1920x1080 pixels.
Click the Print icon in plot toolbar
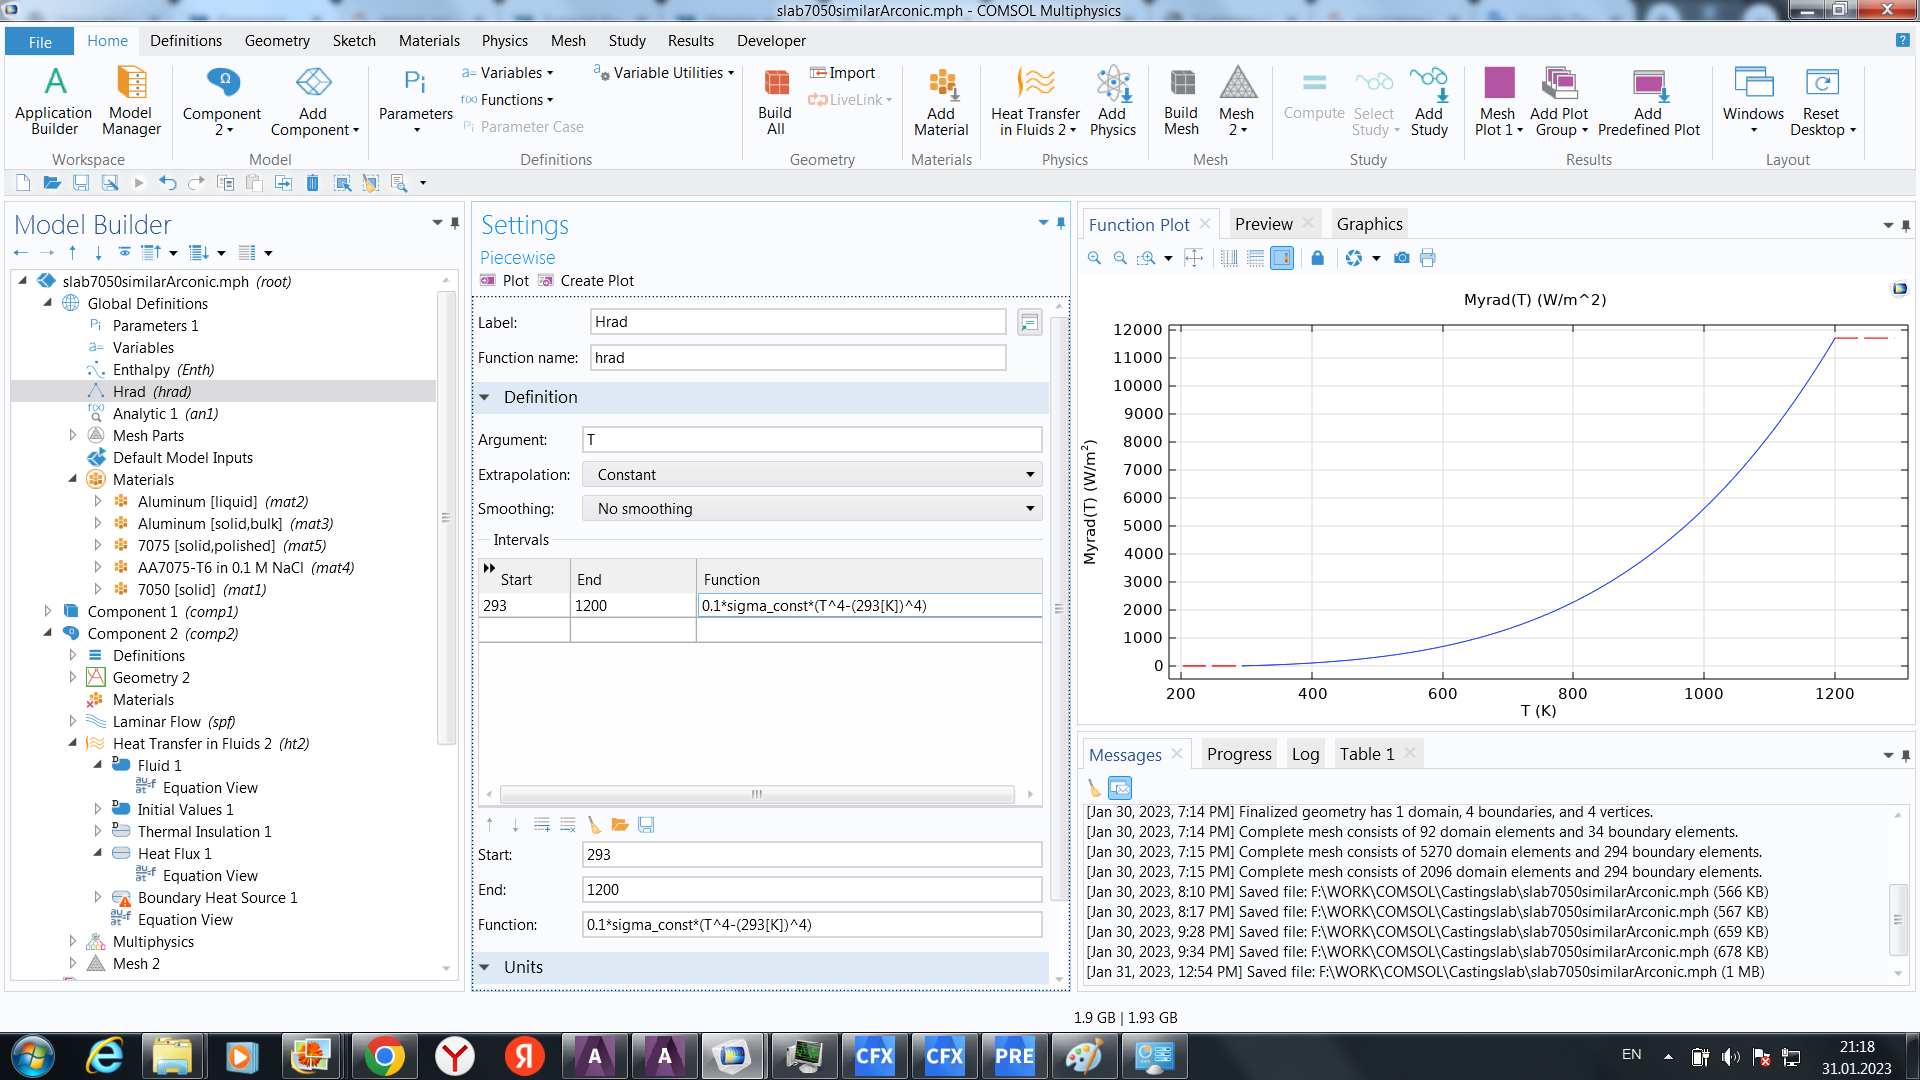coord(1428,258)
